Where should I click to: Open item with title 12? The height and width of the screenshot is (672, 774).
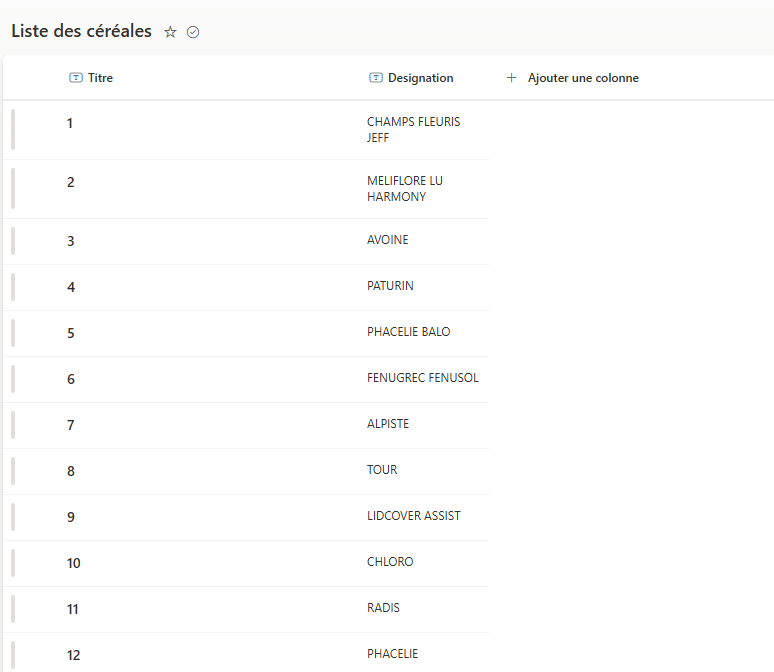[74, 655]
